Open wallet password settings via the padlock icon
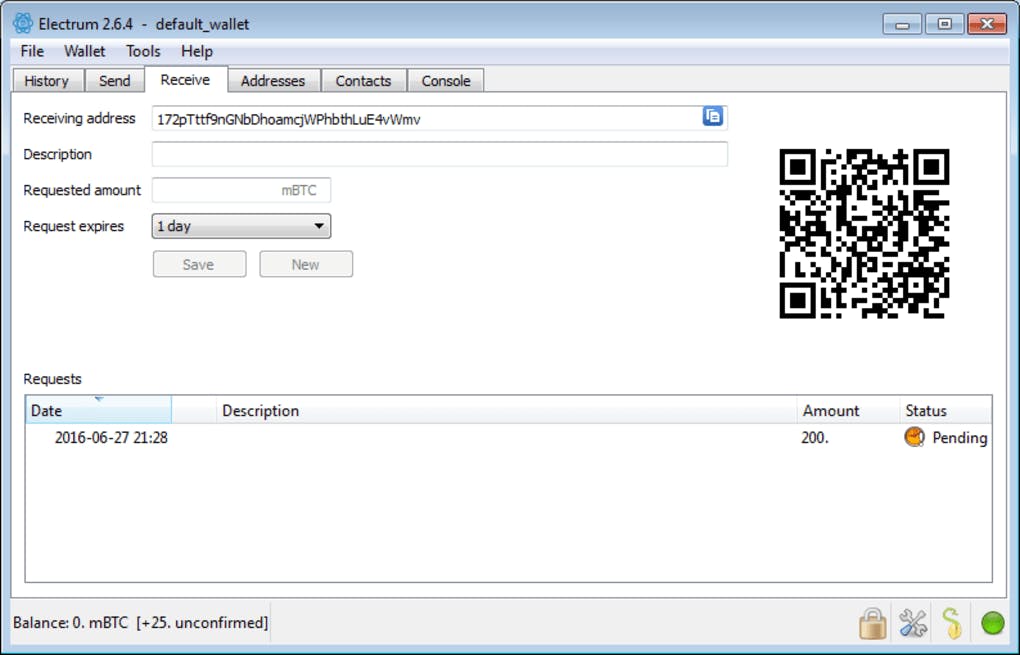1020x655 pixels. [x=871, y=622]
